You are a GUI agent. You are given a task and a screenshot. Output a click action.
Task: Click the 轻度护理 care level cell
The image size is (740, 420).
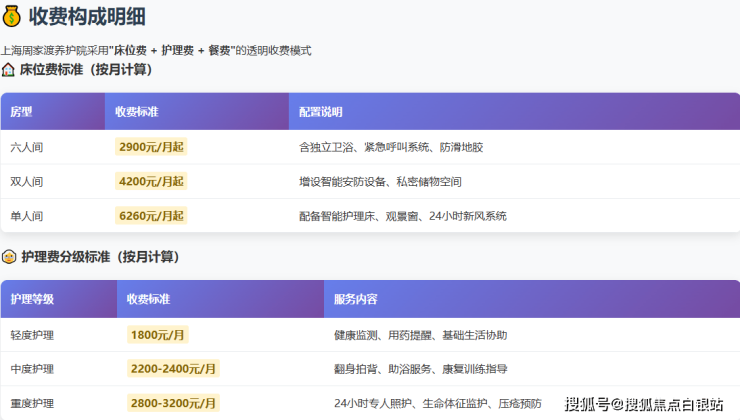click(32, 335)
